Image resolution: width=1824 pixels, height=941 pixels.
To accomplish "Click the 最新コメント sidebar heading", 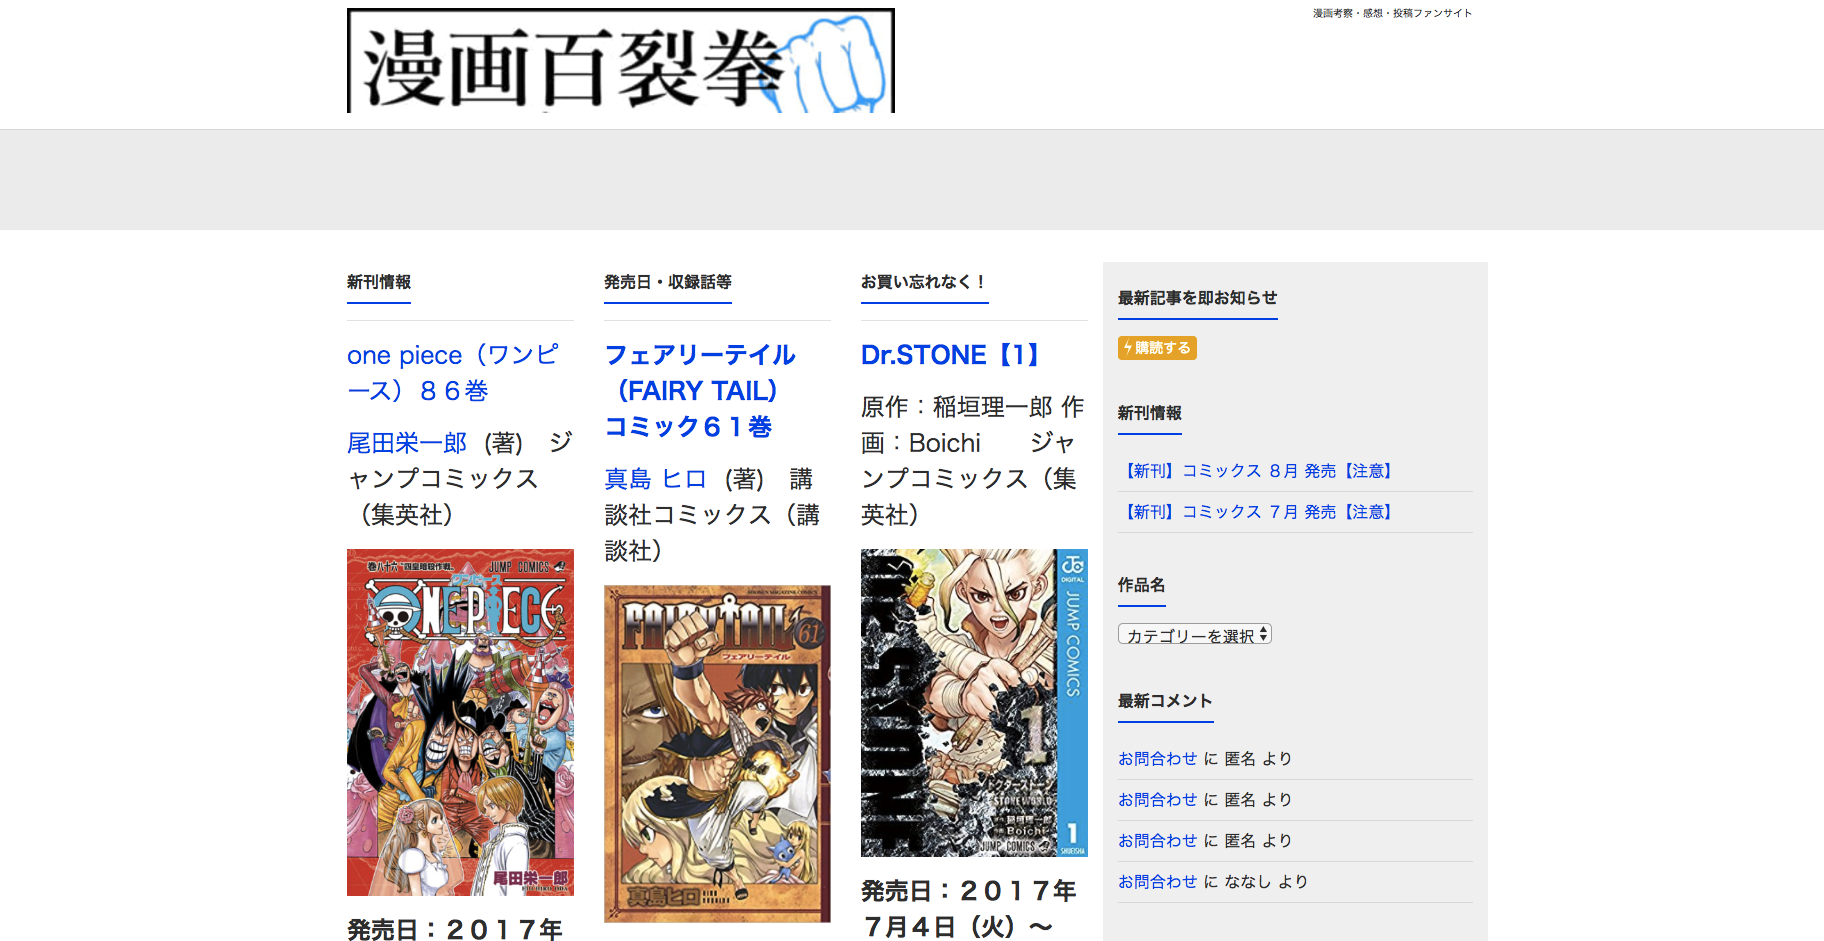I will pyautogui.click(x=1166, y=701).
